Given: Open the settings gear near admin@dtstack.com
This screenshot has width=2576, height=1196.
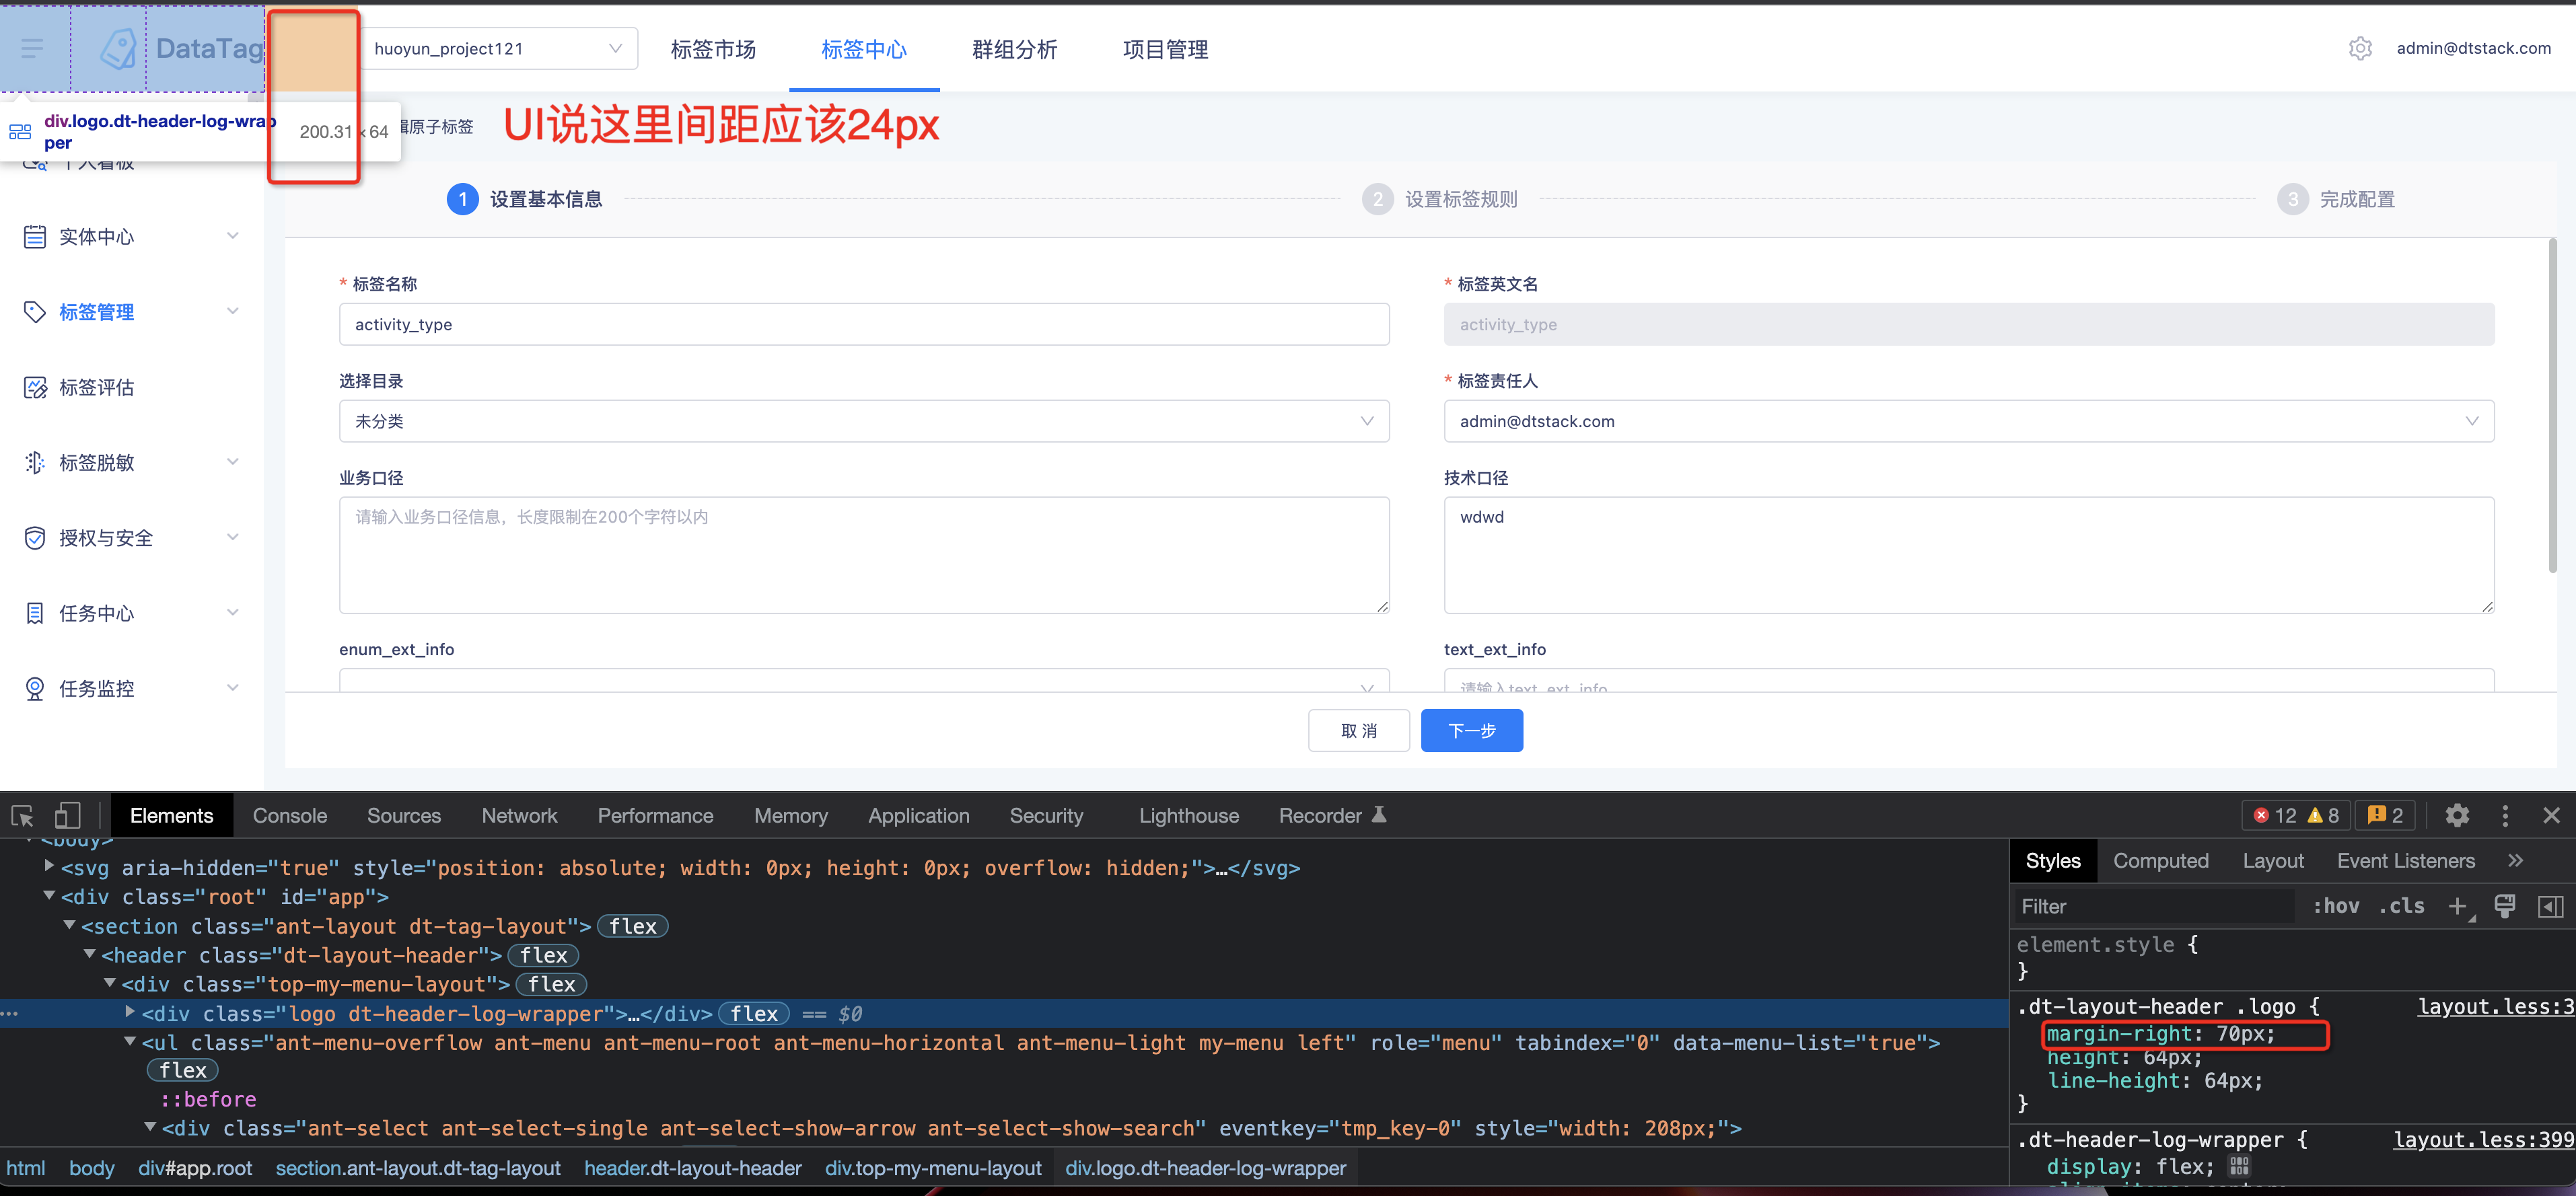Looking at the screenshot, I should click(x=2361, y=47).
